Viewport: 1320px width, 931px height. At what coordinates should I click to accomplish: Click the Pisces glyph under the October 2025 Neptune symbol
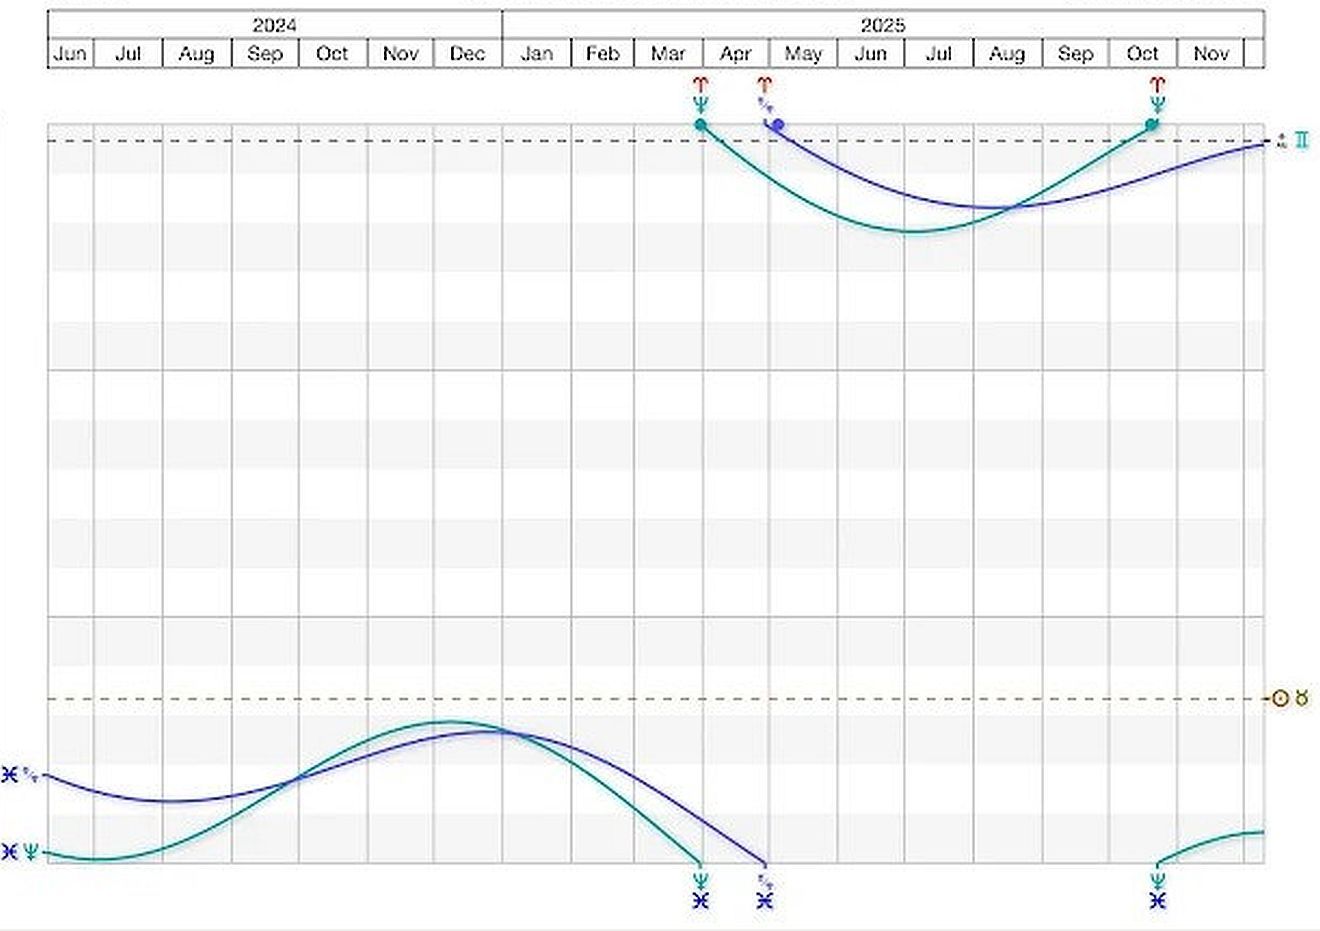1158,901
